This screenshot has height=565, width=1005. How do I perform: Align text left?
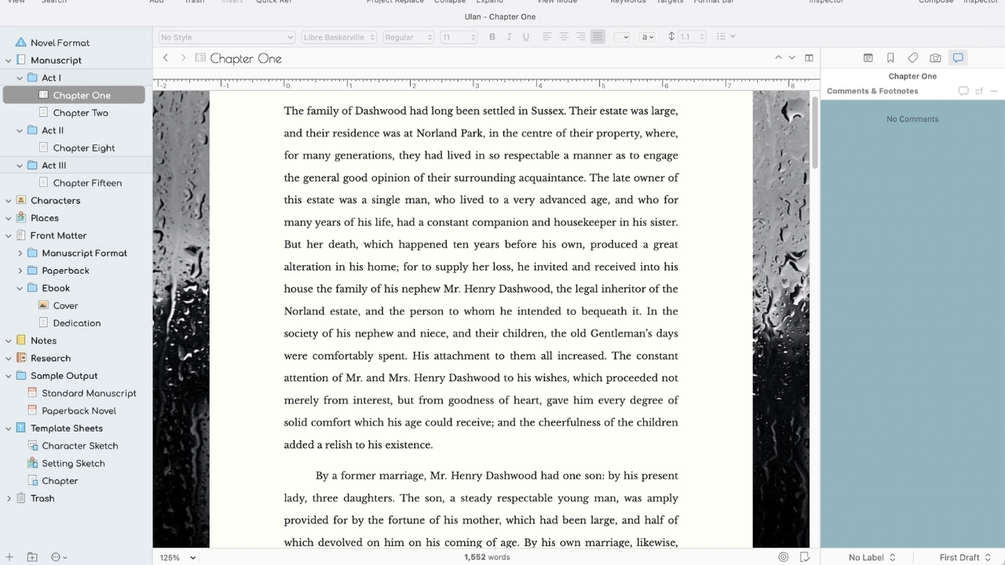547,37
